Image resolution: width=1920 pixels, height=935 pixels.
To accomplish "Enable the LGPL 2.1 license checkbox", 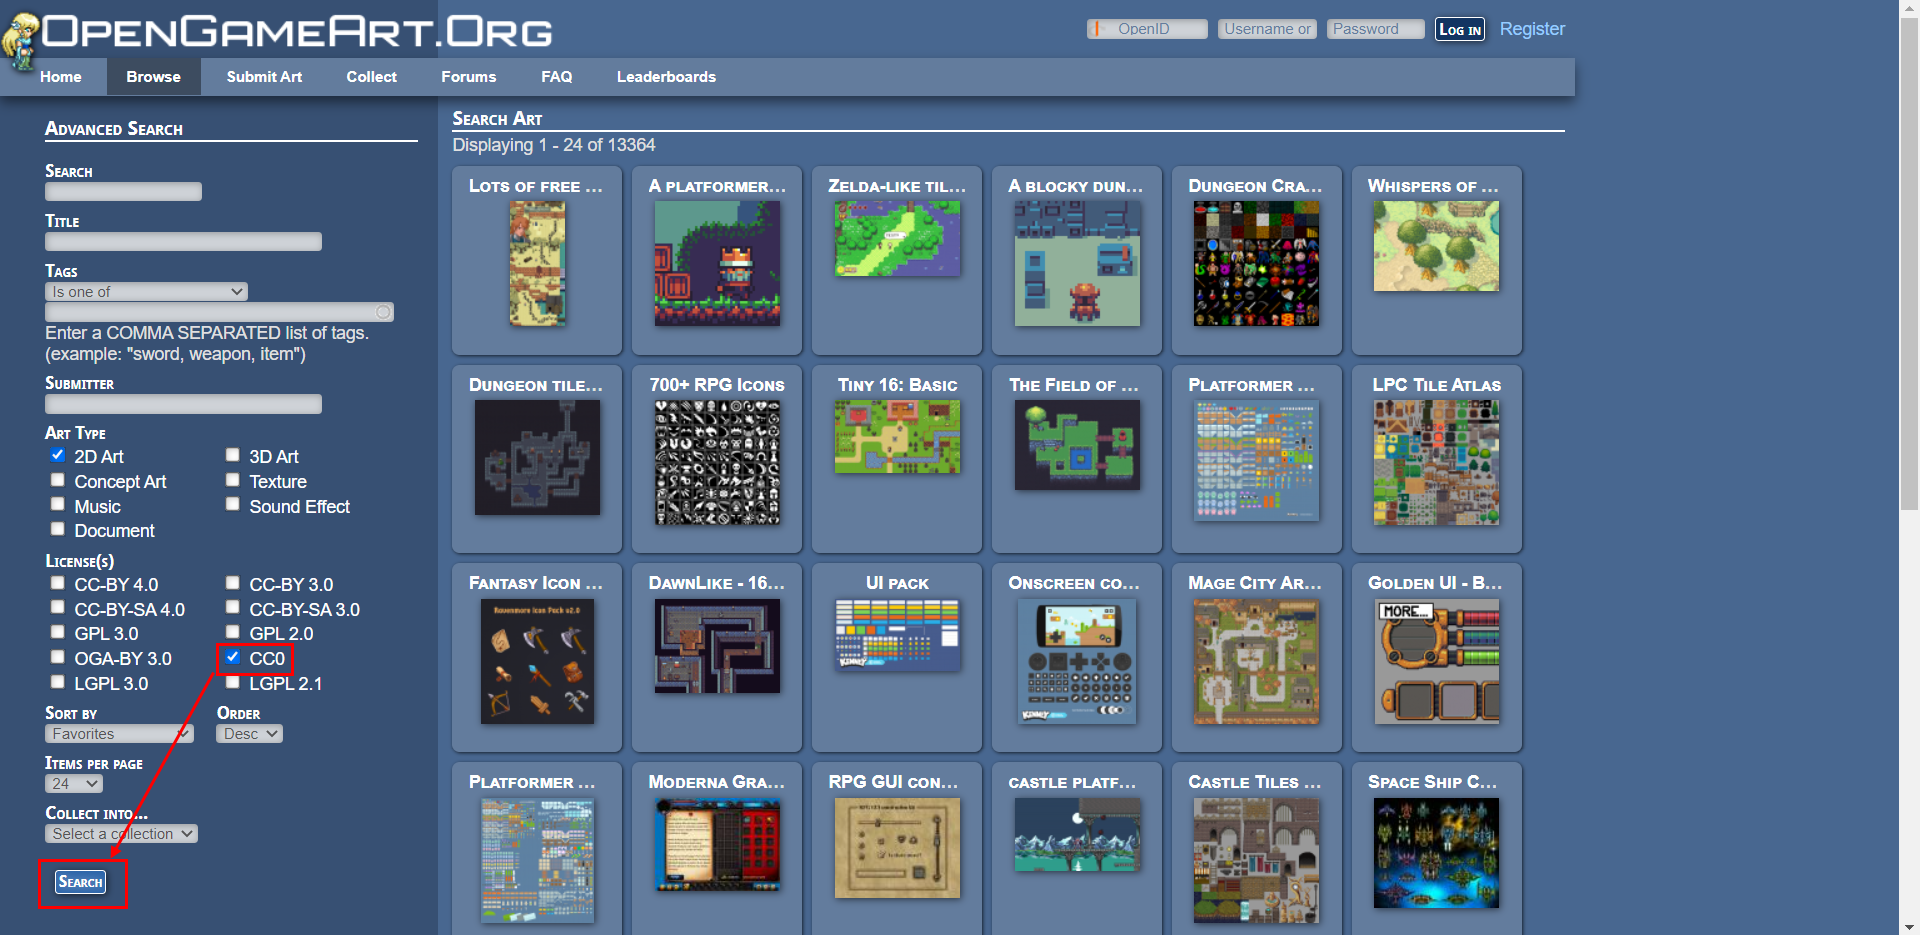I will [x=233, y=682].
